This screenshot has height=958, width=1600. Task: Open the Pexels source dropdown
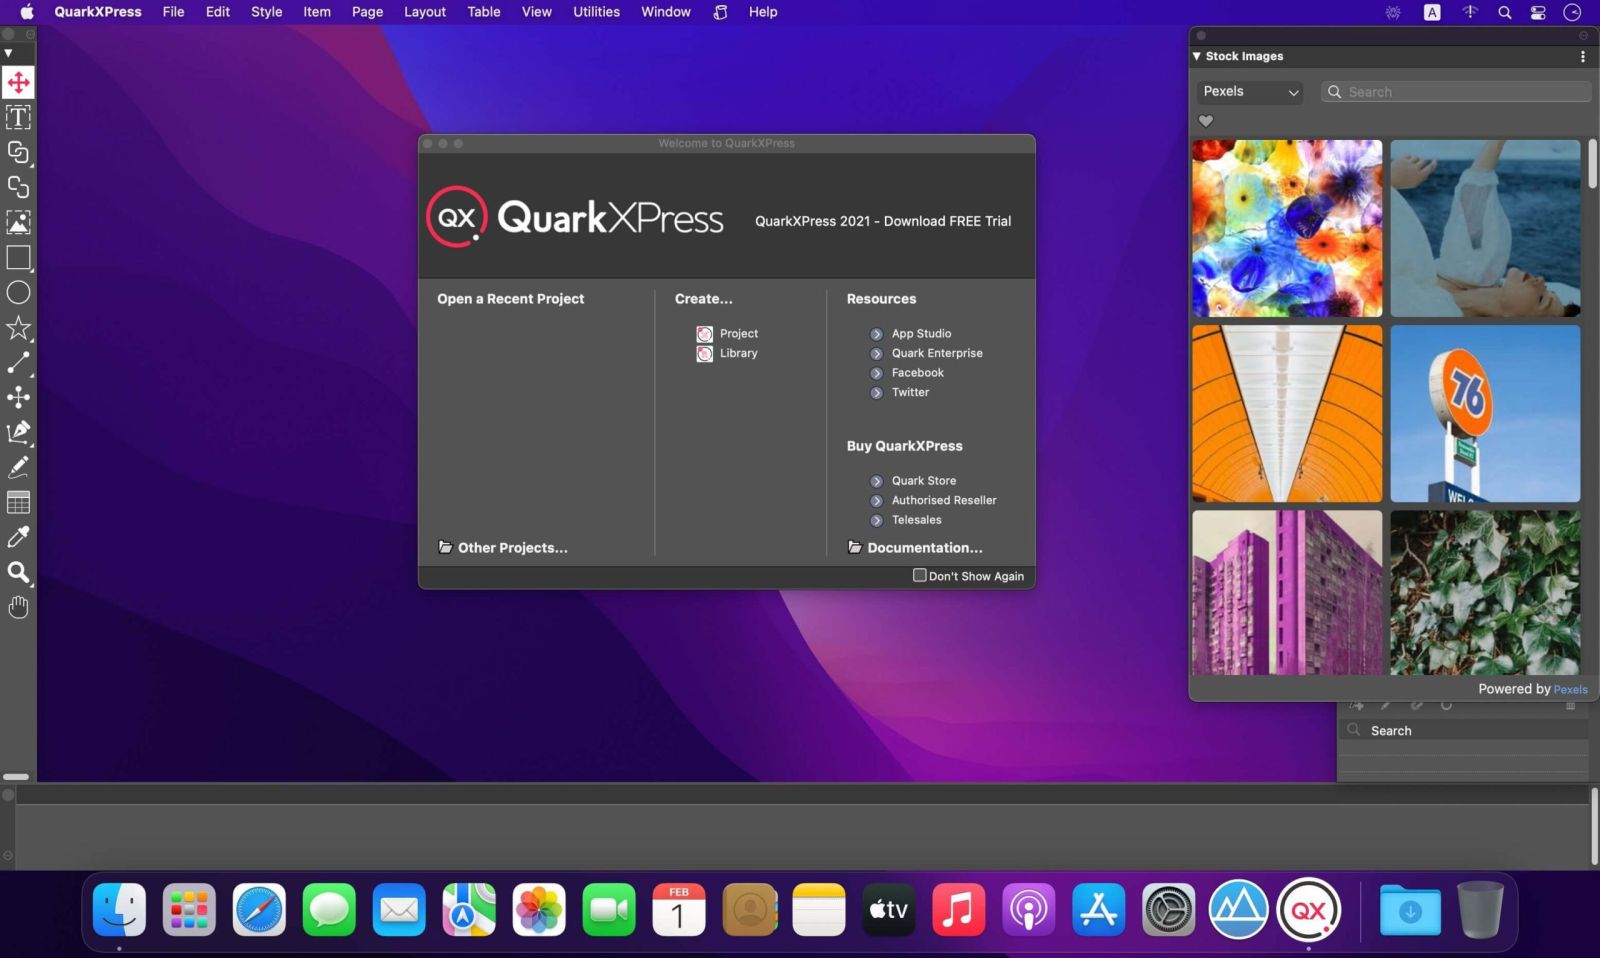1249,91
